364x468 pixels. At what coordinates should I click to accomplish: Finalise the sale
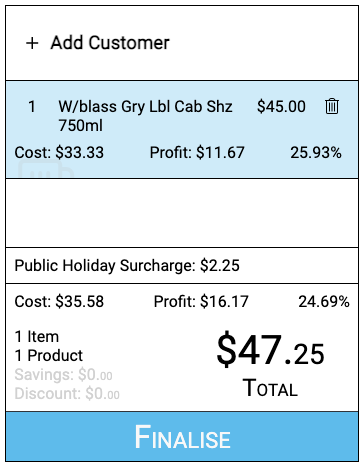[x=182, y=436]
